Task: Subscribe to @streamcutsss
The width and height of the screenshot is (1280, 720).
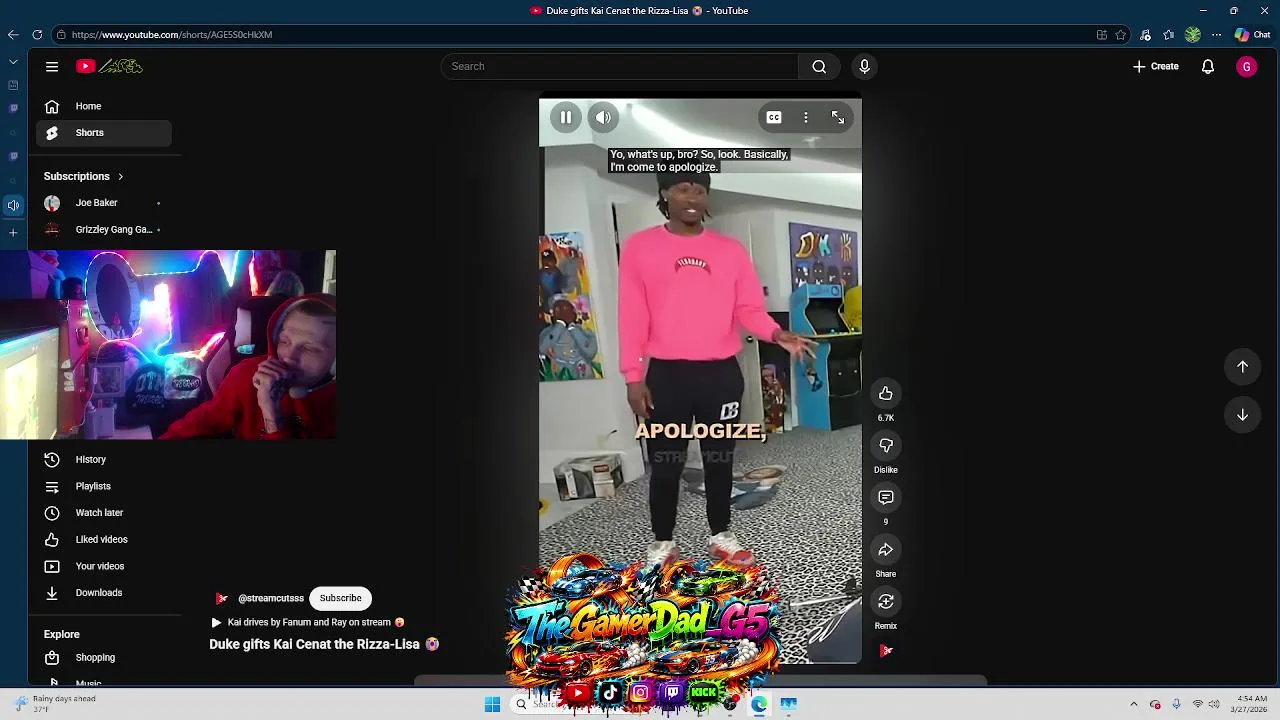Action: click(x=340, y=598)
